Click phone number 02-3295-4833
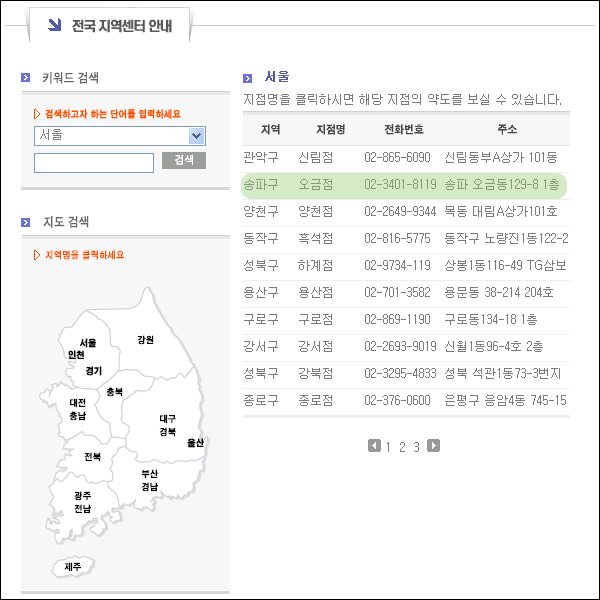The image size is (600, 600). [x=400, y=373]
